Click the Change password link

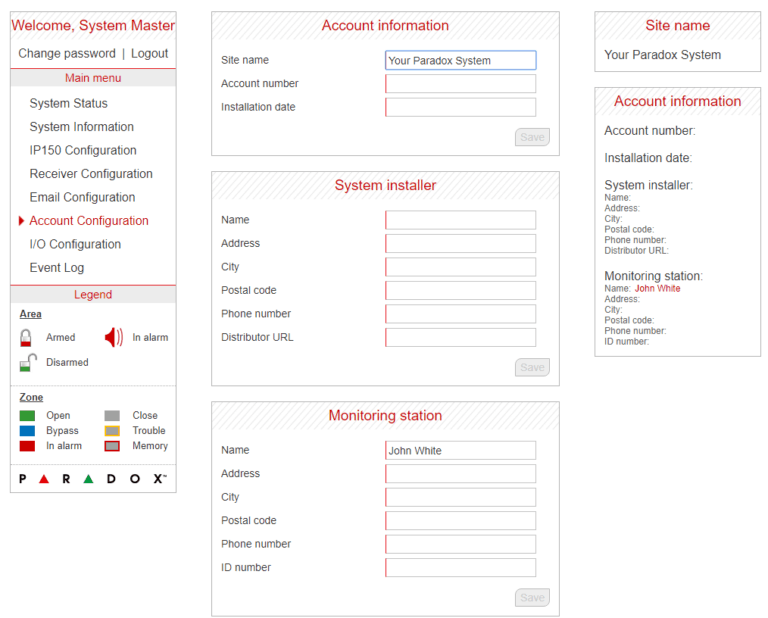click(x=67, y=53)
